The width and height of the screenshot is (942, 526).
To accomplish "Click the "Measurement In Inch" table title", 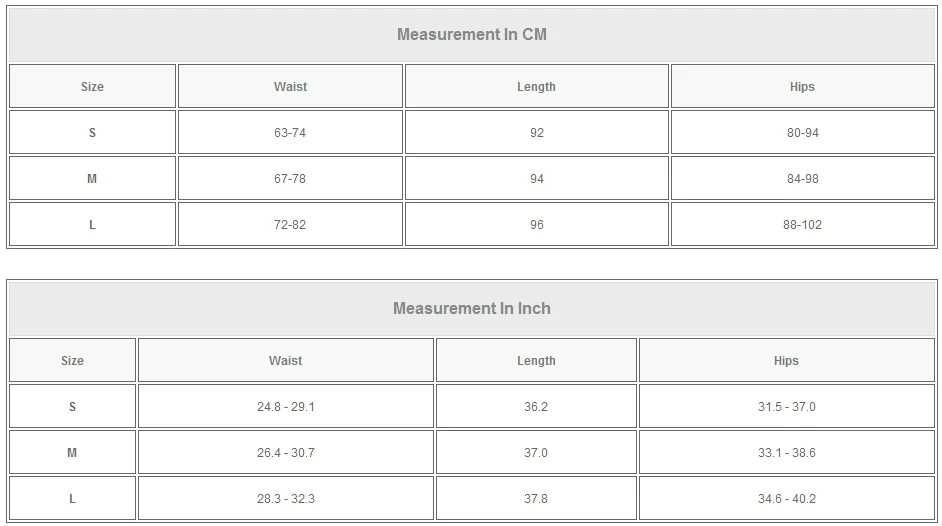I will click(471, 309).
